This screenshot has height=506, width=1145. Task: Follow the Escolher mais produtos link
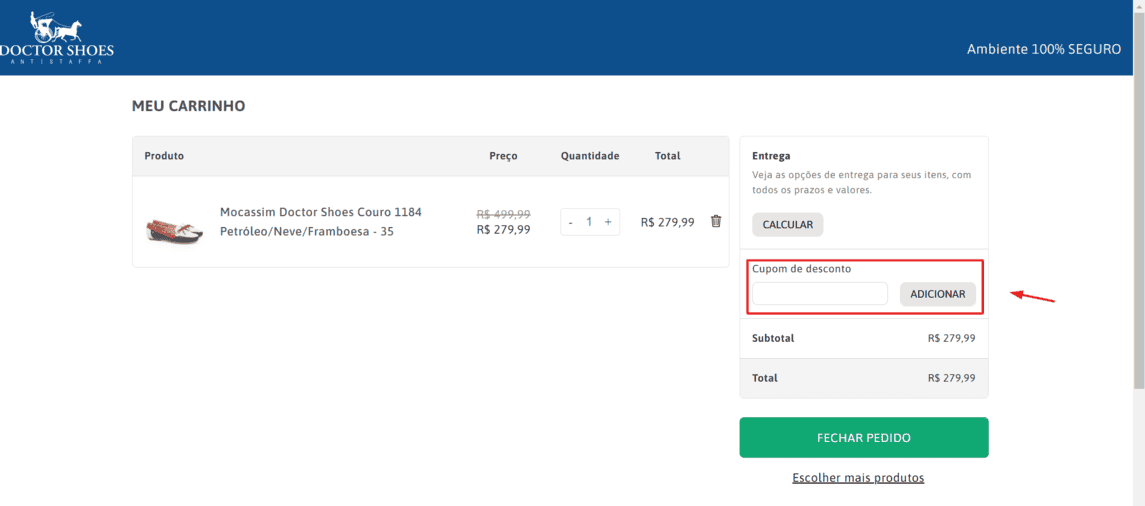(858, 478)
